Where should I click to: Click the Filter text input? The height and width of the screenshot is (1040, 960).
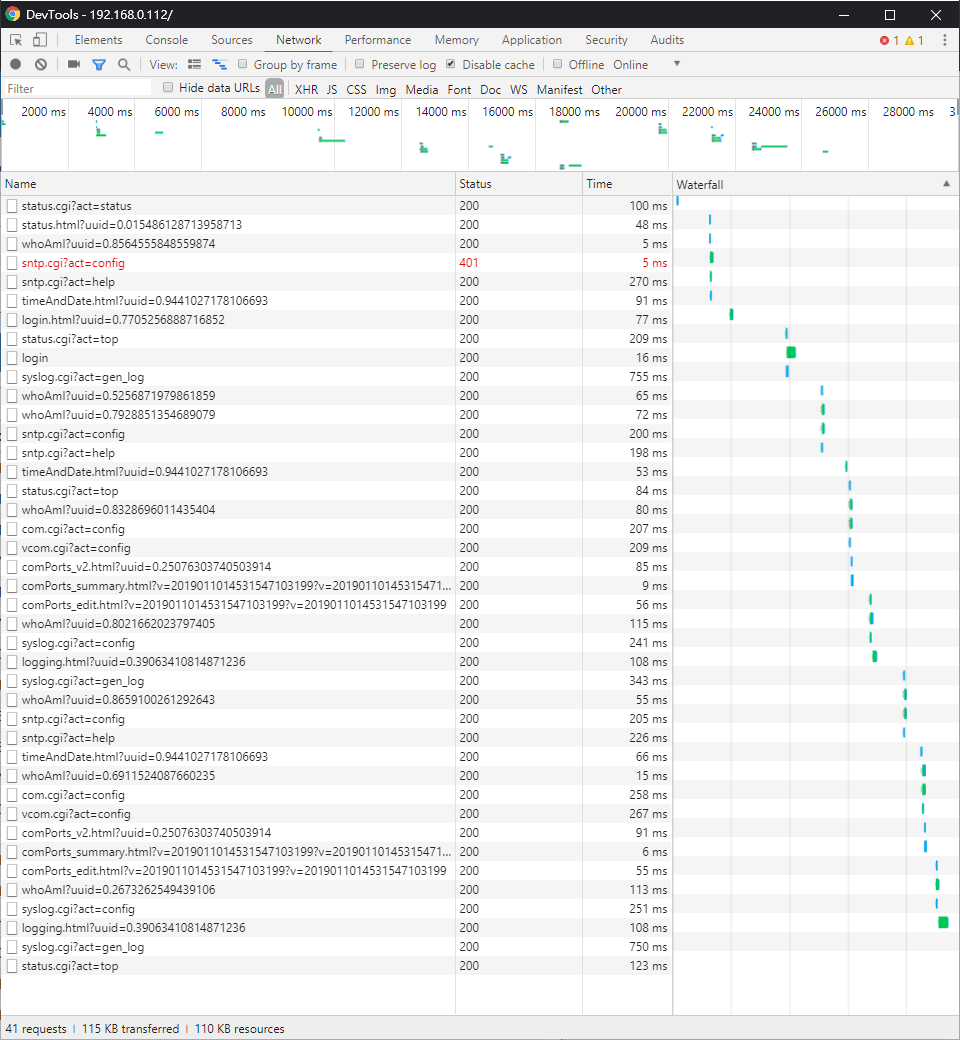[77, 88]
